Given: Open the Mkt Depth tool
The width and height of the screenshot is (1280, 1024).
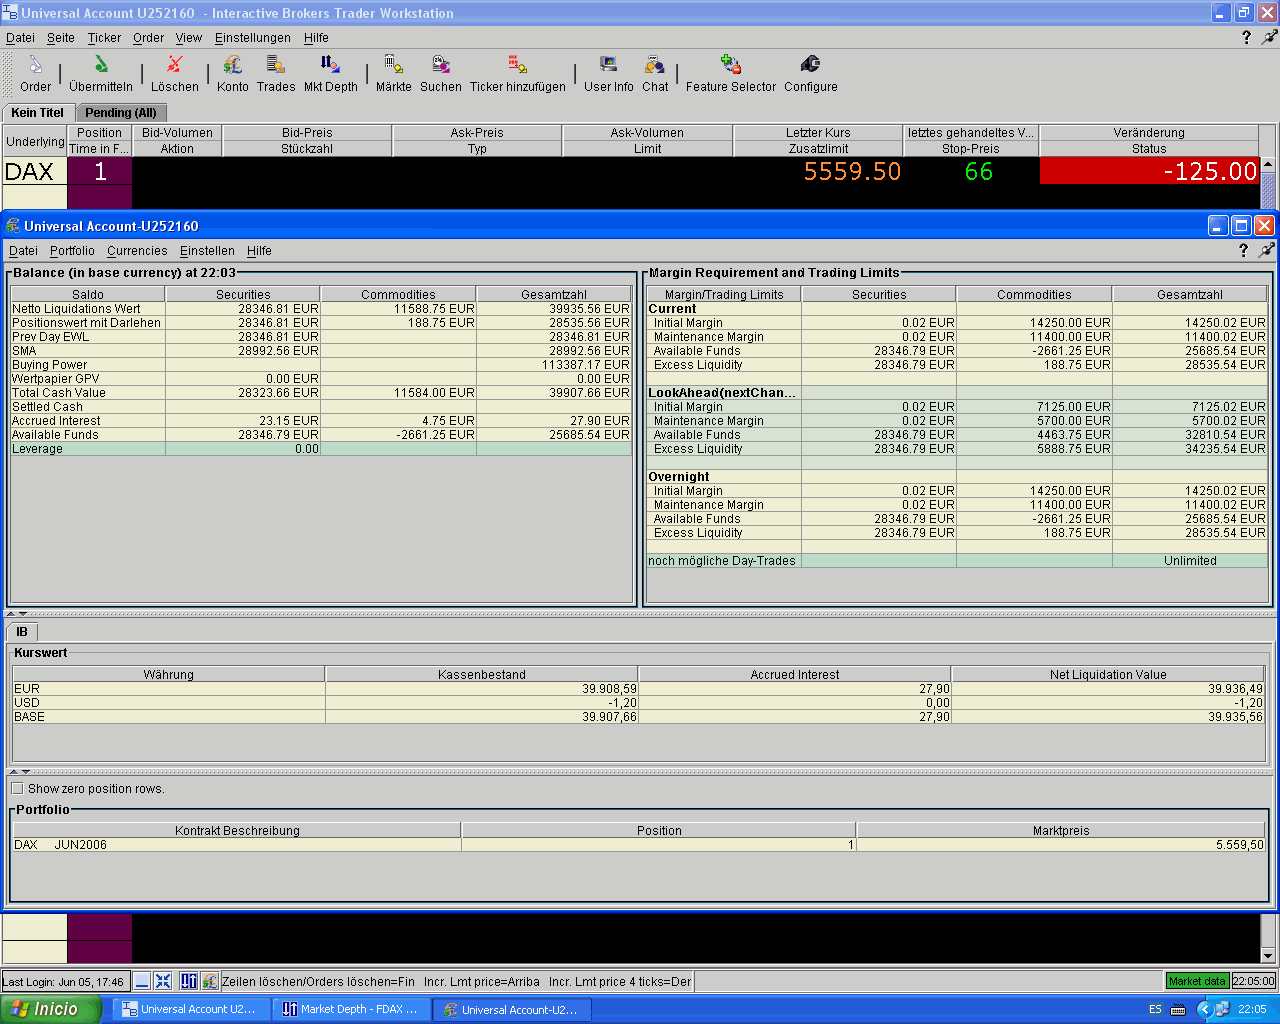Looking at the screenshot, I should (331, 73).
